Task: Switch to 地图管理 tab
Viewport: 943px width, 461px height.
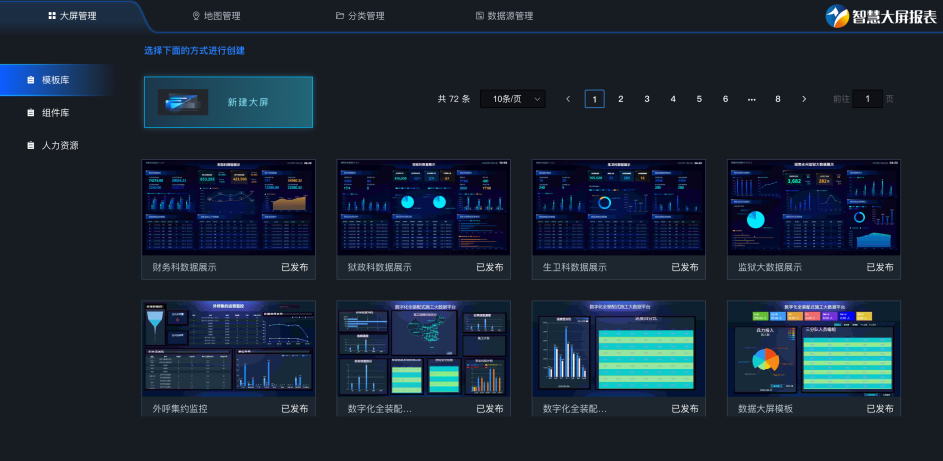Action: pos(216,16)
